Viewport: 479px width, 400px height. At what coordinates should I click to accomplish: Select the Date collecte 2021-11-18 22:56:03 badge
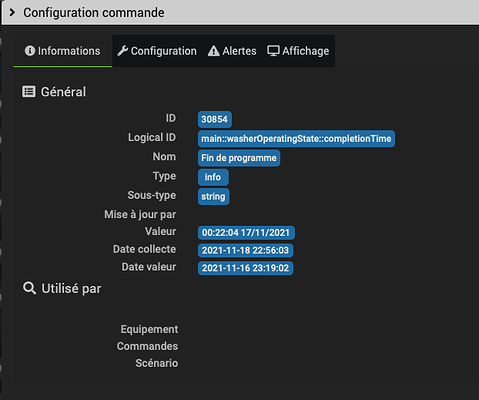[x=245, y=250]
